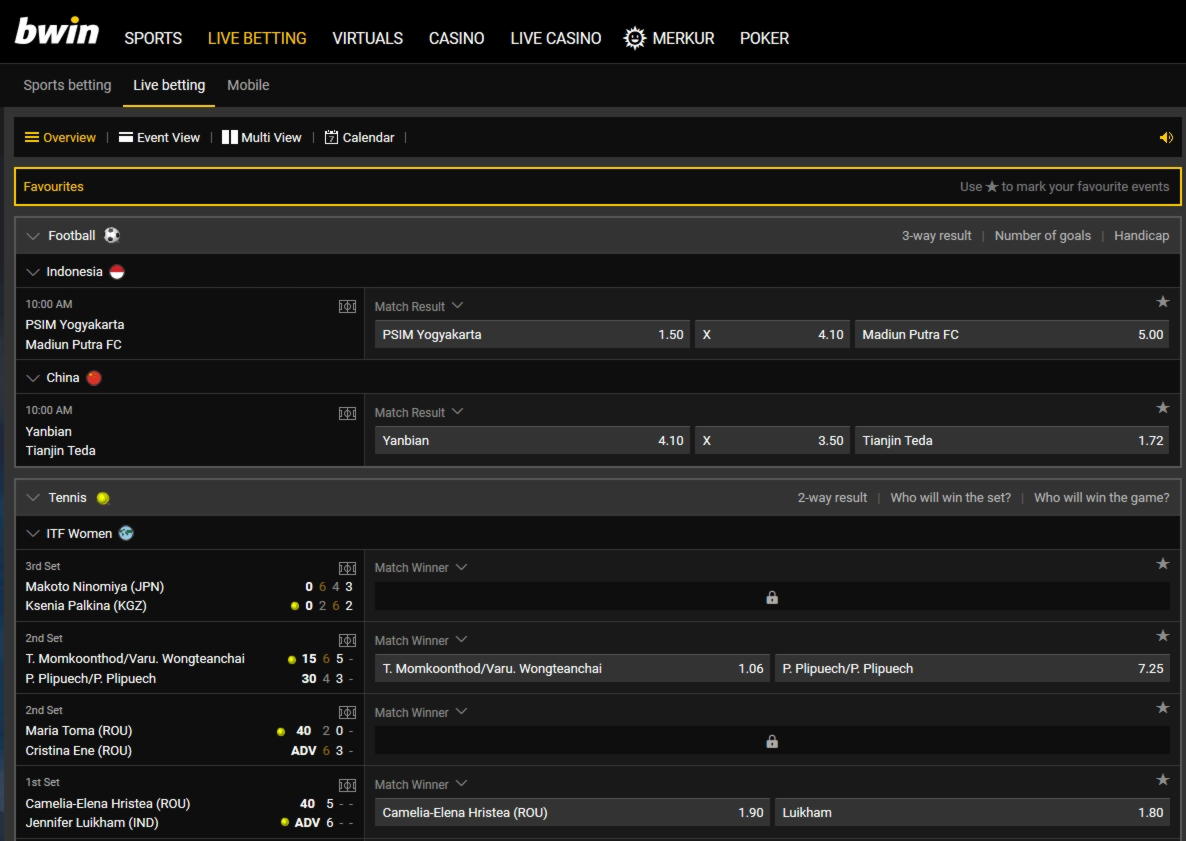Click the Event View icon
This screenshot has width=1186, height=841.
(x=126, y=138)
